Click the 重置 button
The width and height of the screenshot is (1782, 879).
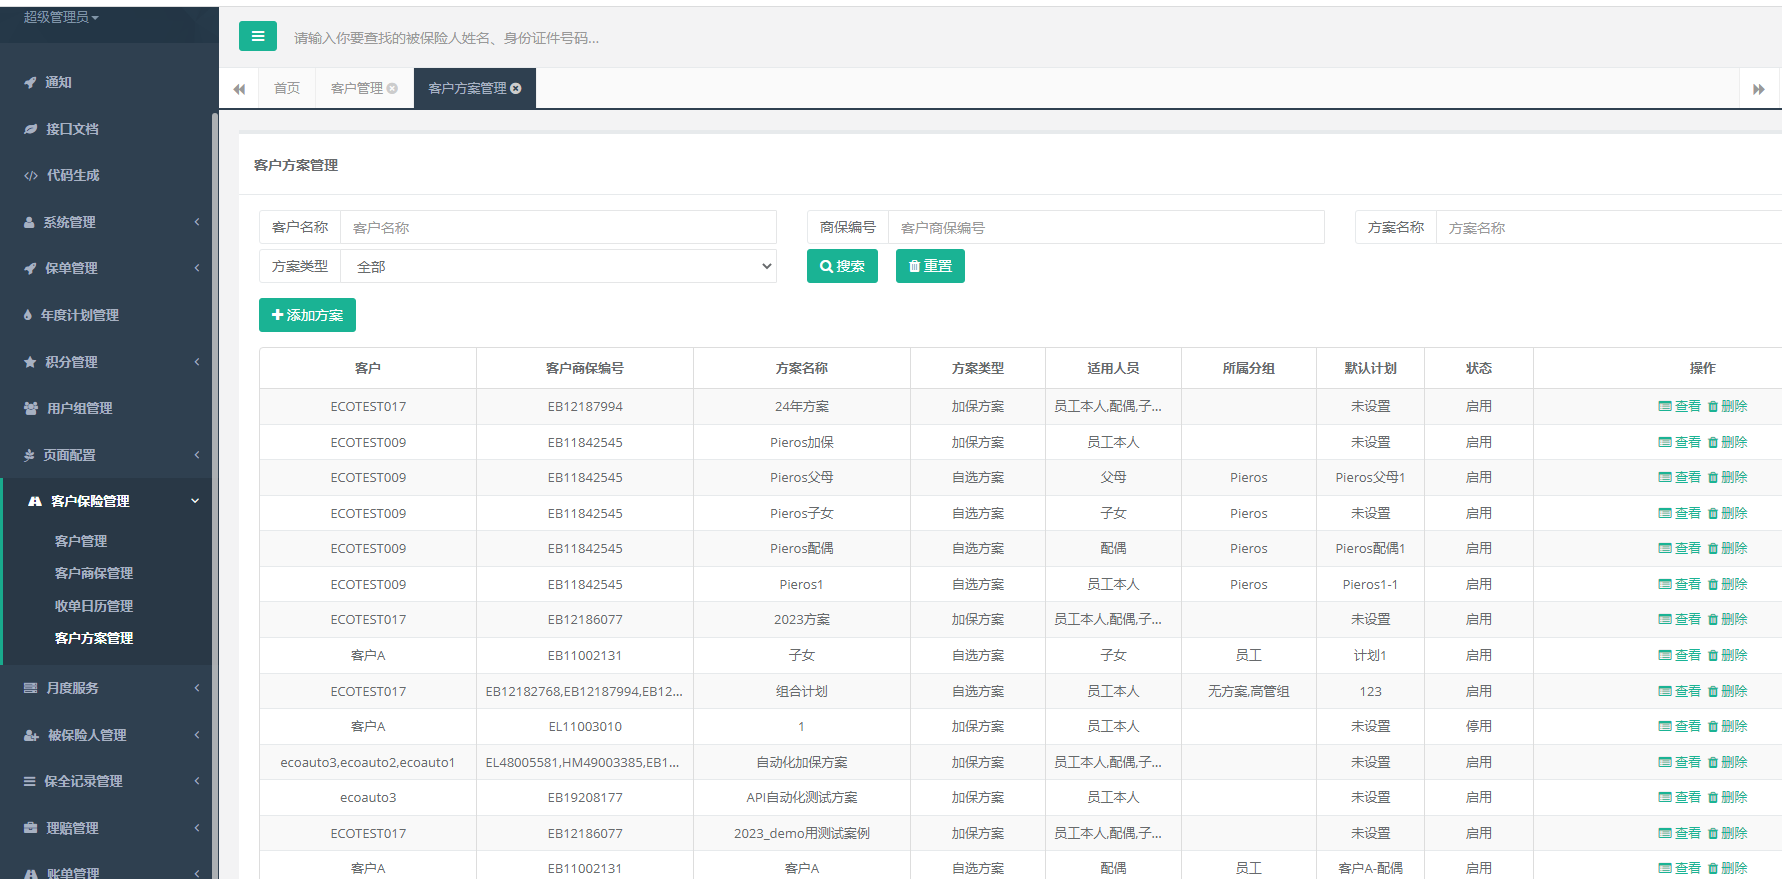pyautogui.click(x=930, y=266)
